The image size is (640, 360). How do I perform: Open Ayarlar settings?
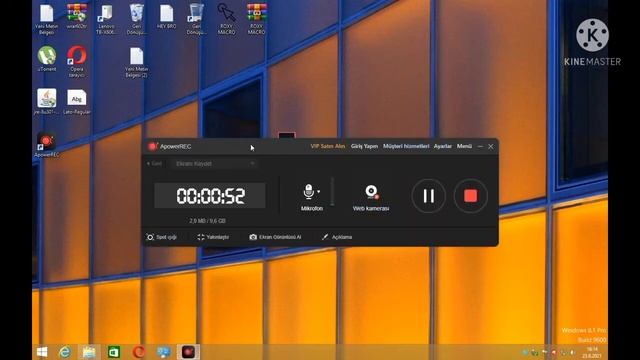(442, 146)
